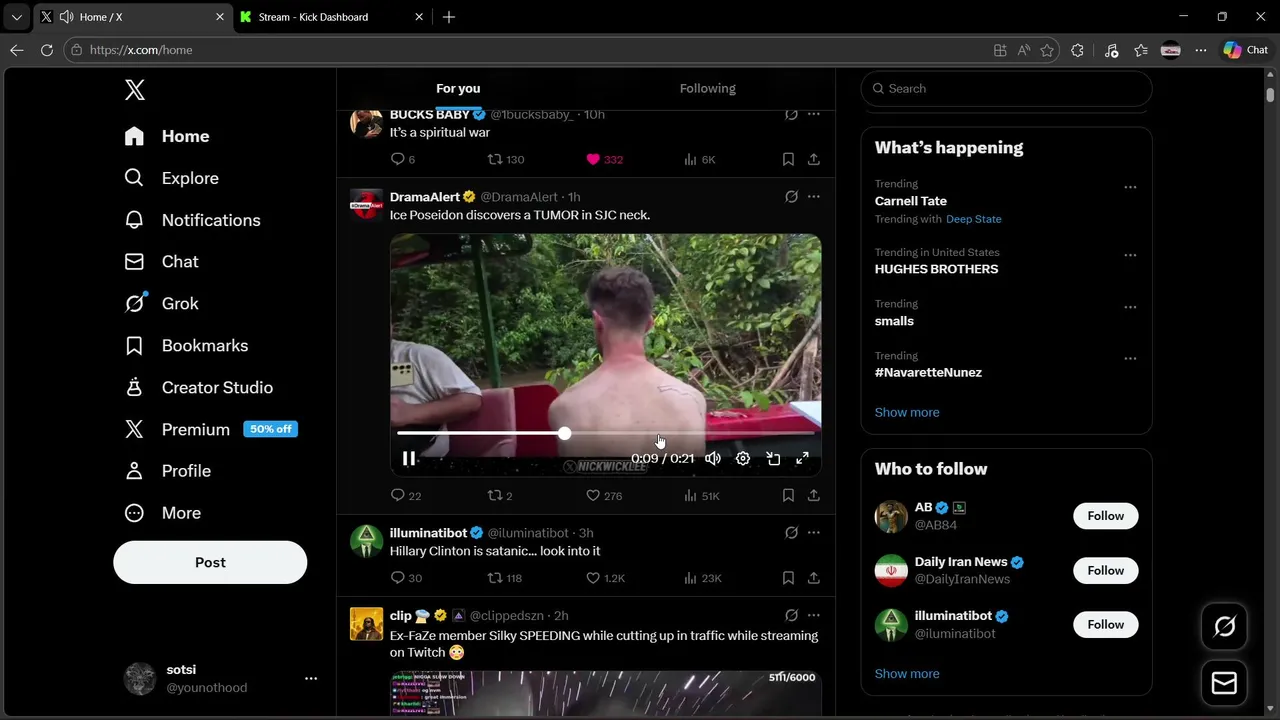The width and height of the screenshot is (1280, 720).
Task: Switch to Kick Dashboard browser tab
Action: click(x=332, y=17)
